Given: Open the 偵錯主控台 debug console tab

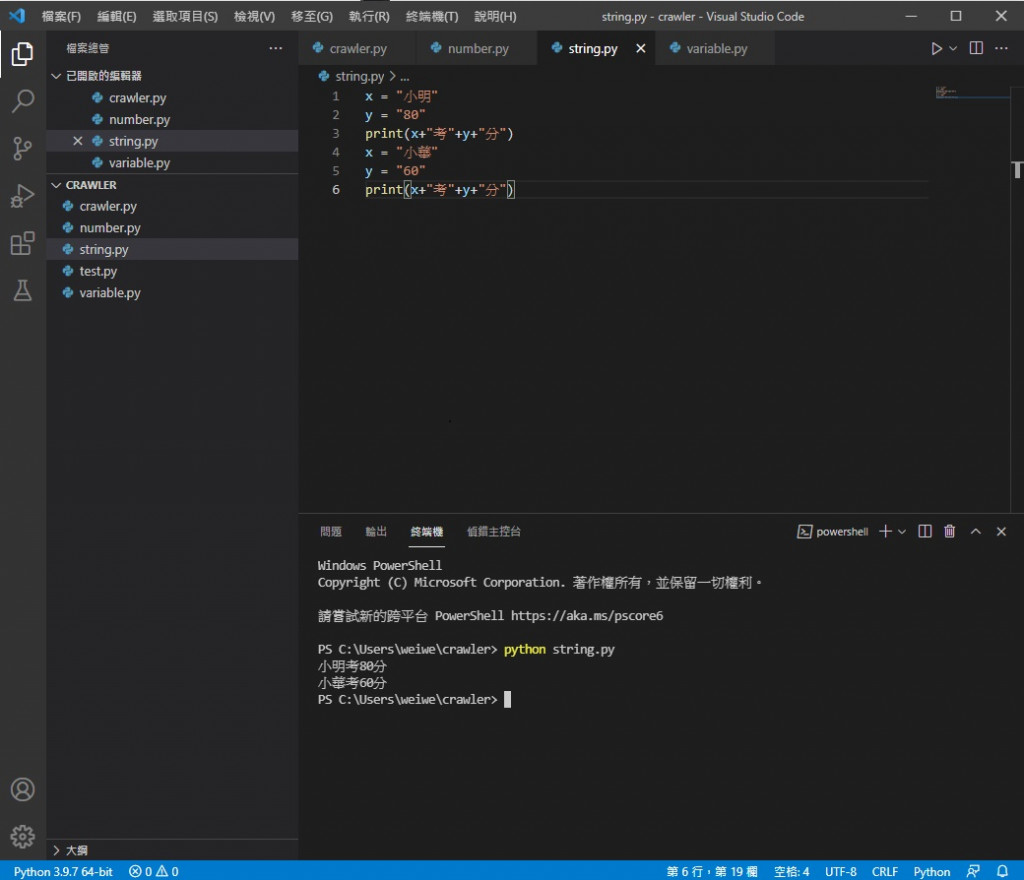Looking at the screenshot, I should point(494,531).
